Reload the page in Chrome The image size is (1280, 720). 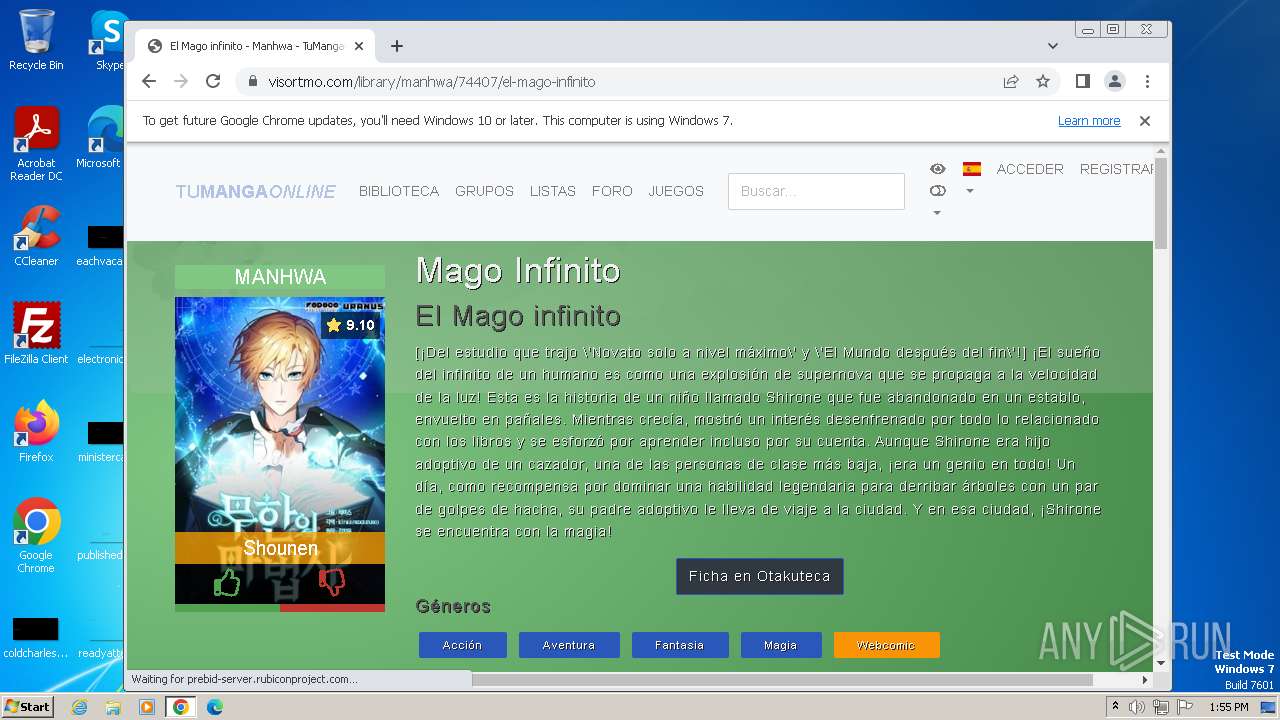(x=213, y=82)
